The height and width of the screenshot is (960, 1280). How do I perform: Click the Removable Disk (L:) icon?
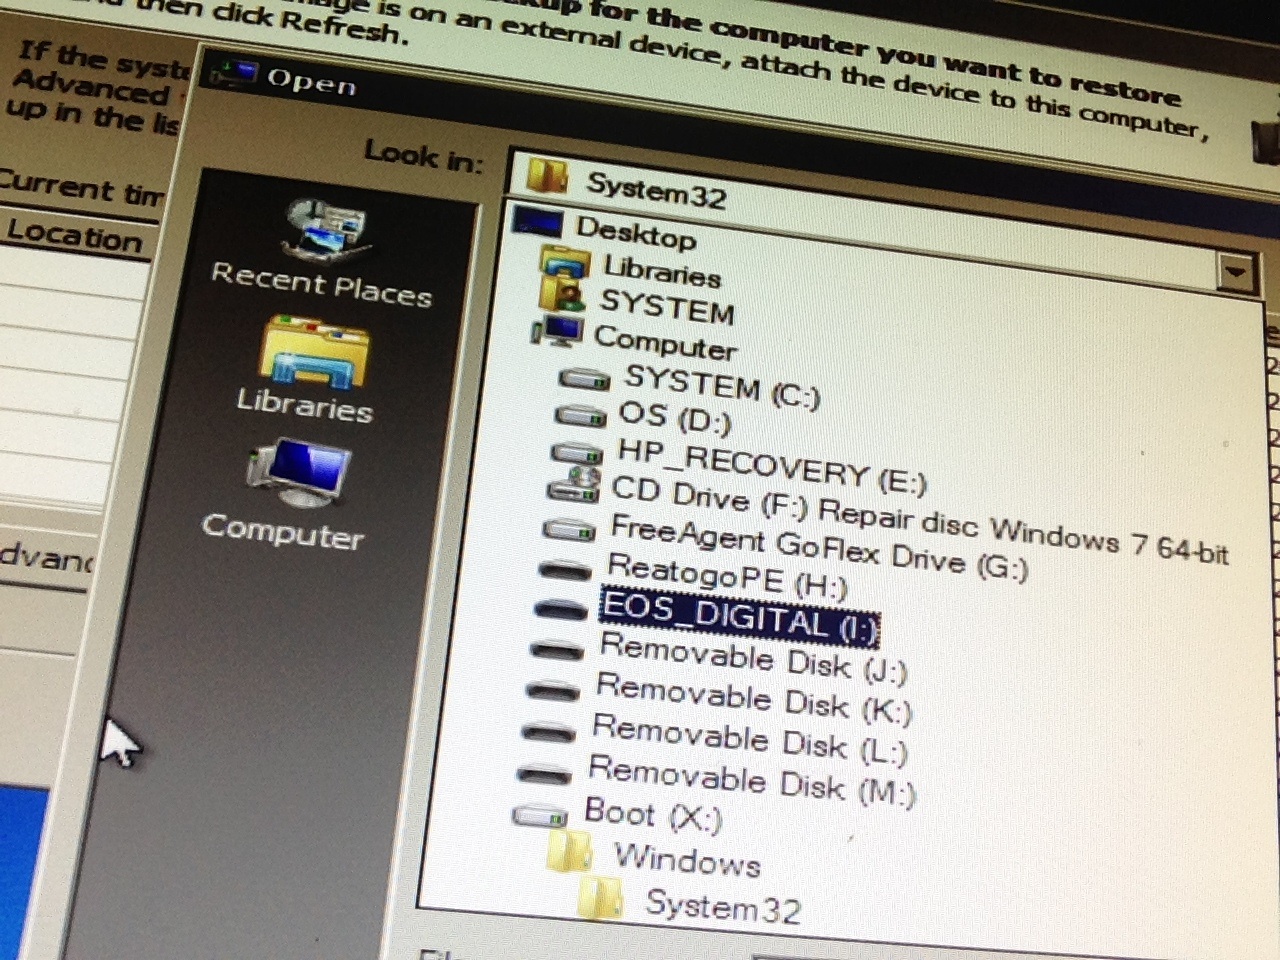(548, 732)
